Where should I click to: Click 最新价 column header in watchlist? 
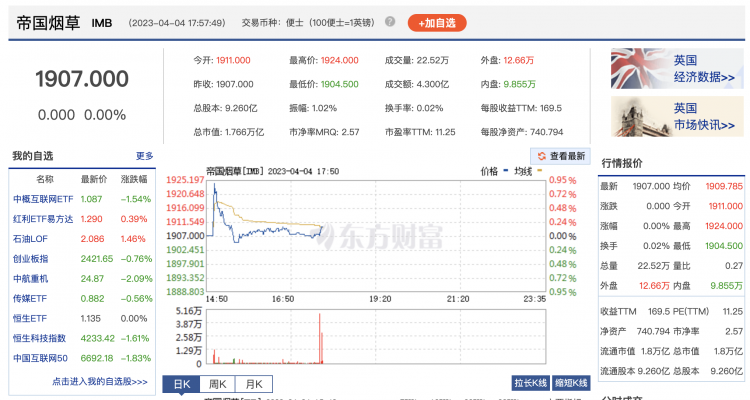click(x=94, y=179)
